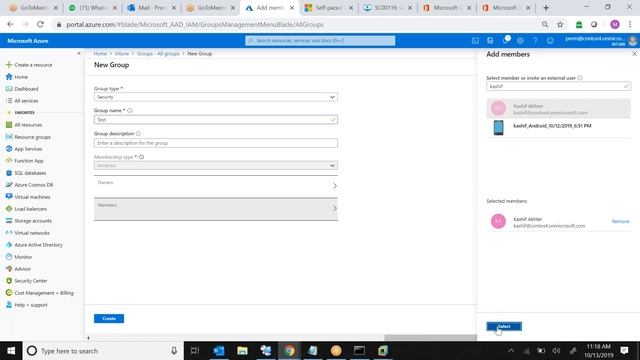Switch to the first GoToMeeting tab
This screenshot has height=360, width=640.
[33, 8]
